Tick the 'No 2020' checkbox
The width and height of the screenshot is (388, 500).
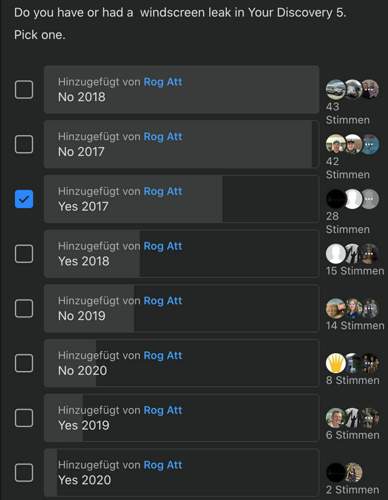tap(24, 363)
